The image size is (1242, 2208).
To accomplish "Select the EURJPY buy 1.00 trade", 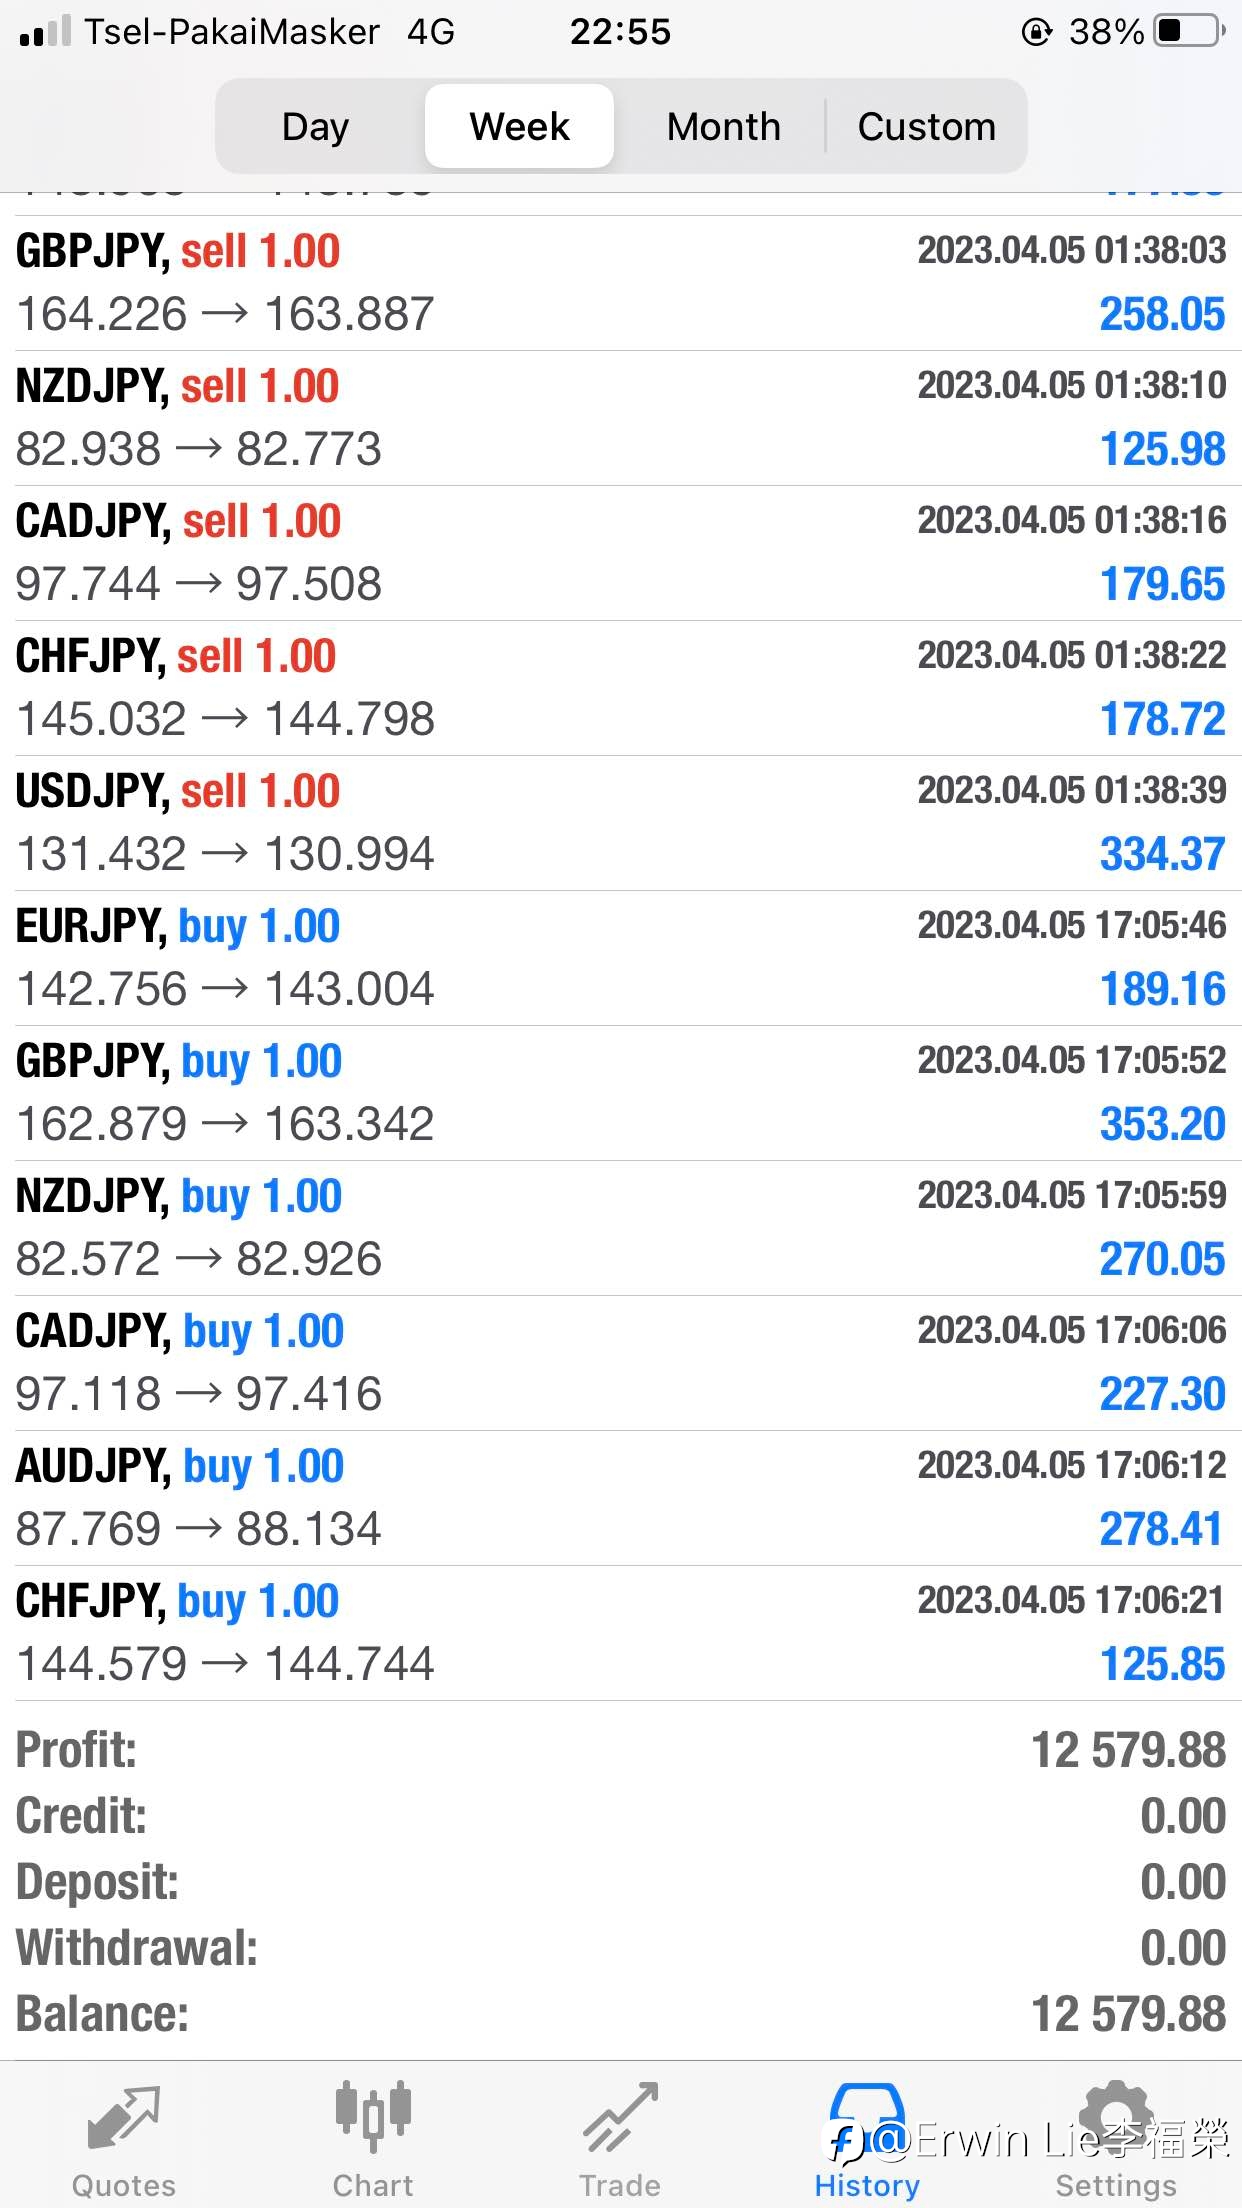I will click(x=621, y=958).
